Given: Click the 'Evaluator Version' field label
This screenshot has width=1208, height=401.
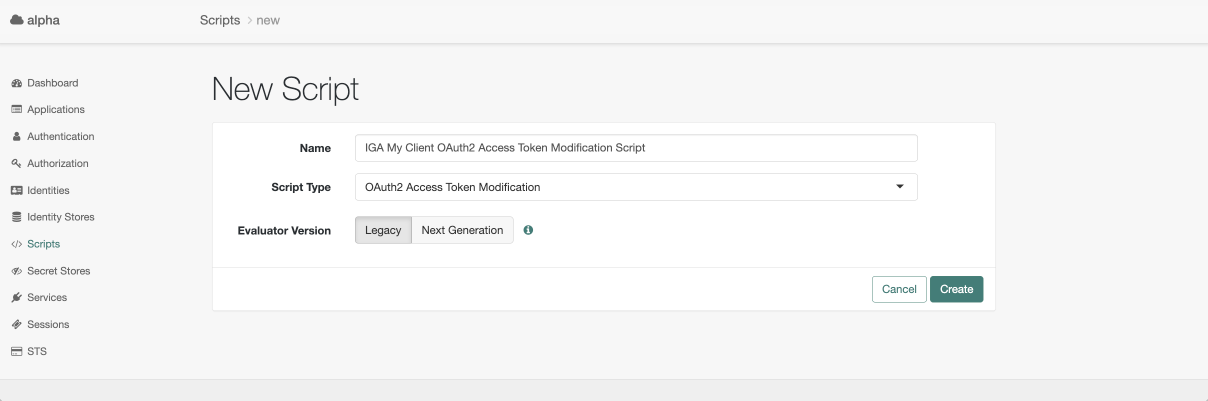Looking at the screenshot, I should (284, 230).
